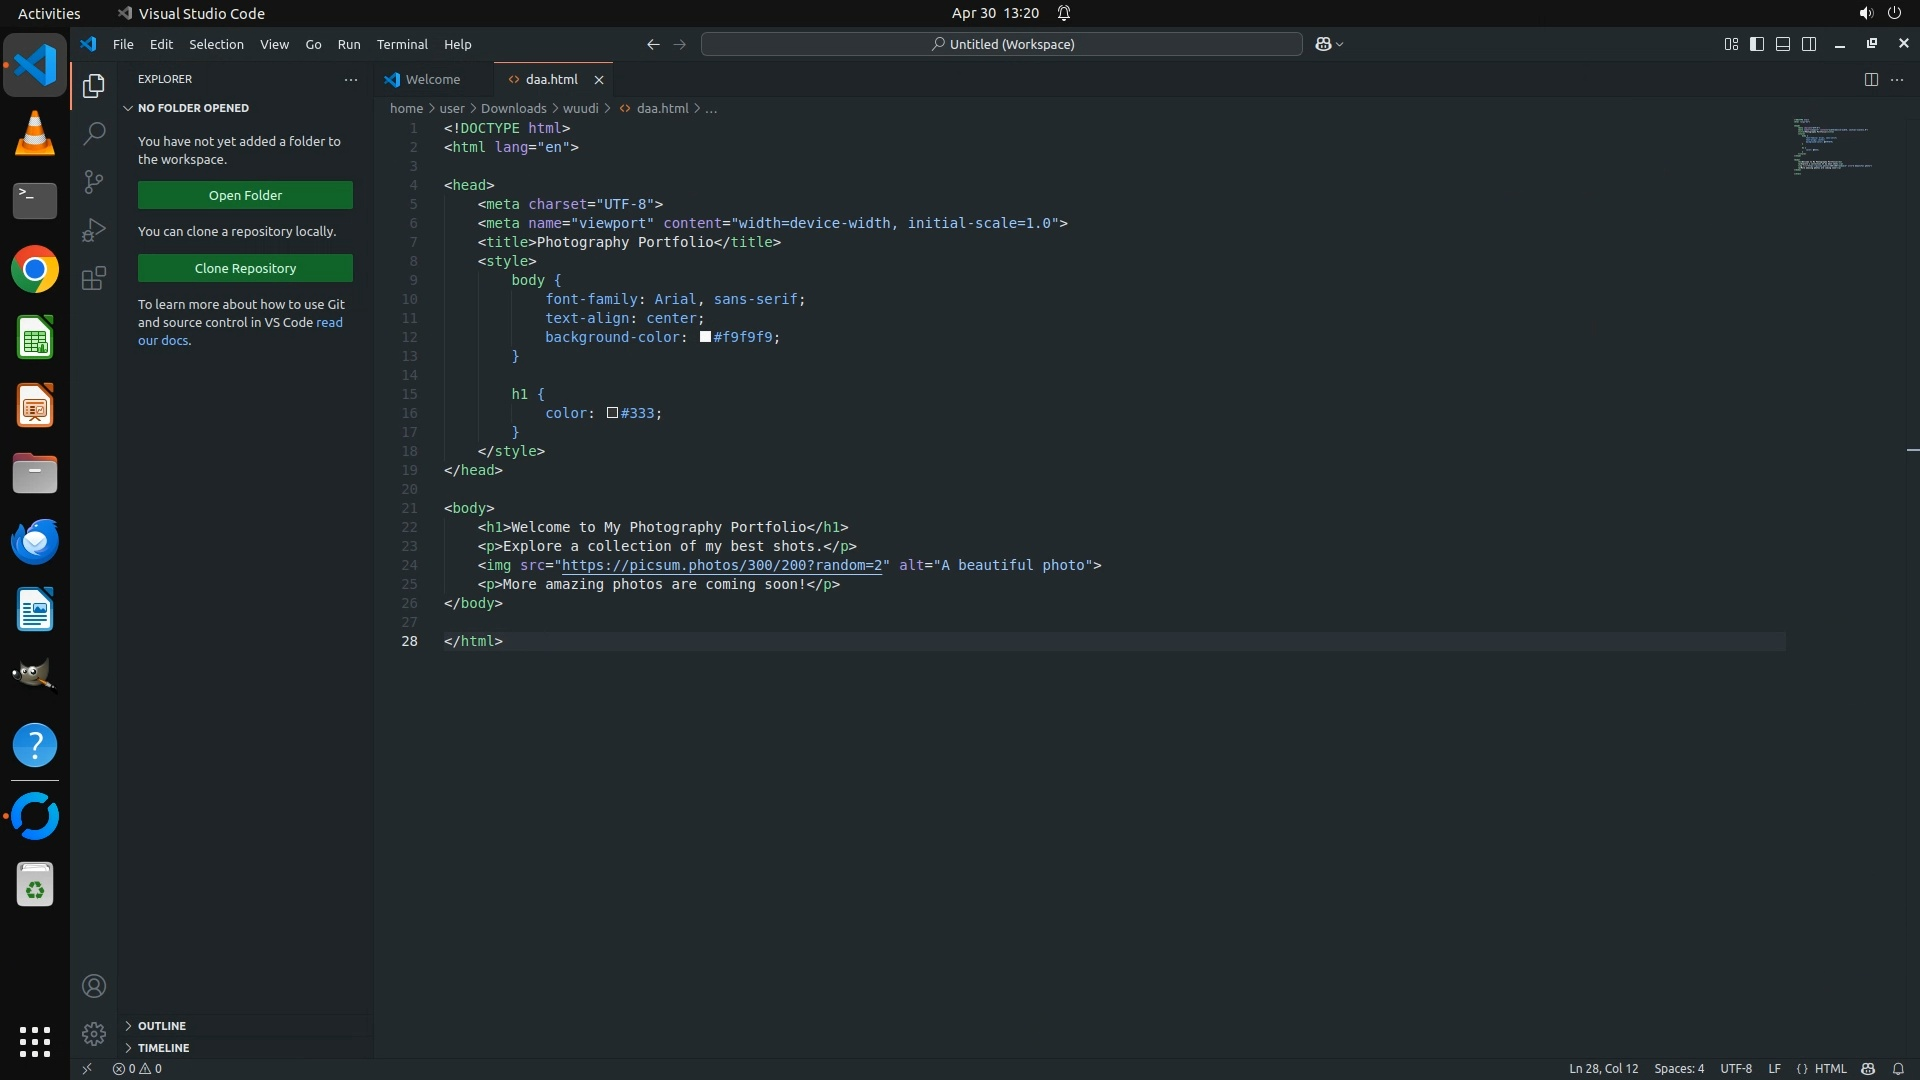Open the Manage gear icon
Viewport: 1920px width, 1080px height.
click(94, 1033)
